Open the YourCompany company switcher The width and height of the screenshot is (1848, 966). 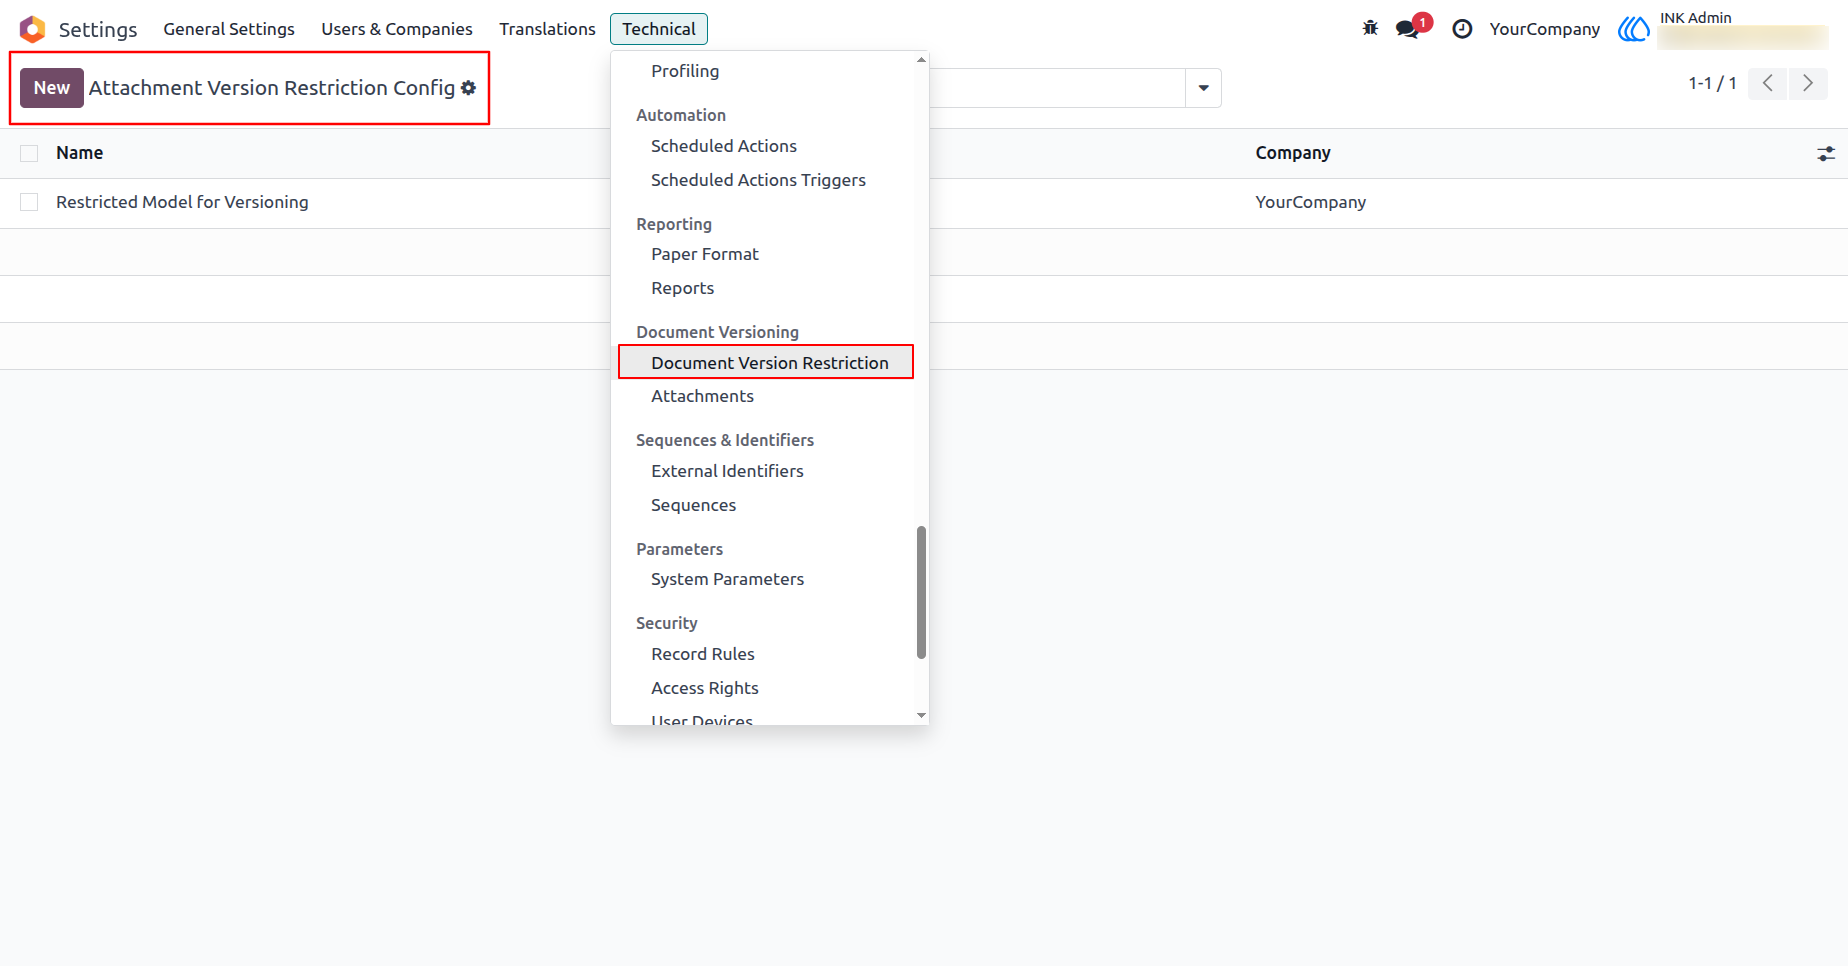pos(1544,29)
